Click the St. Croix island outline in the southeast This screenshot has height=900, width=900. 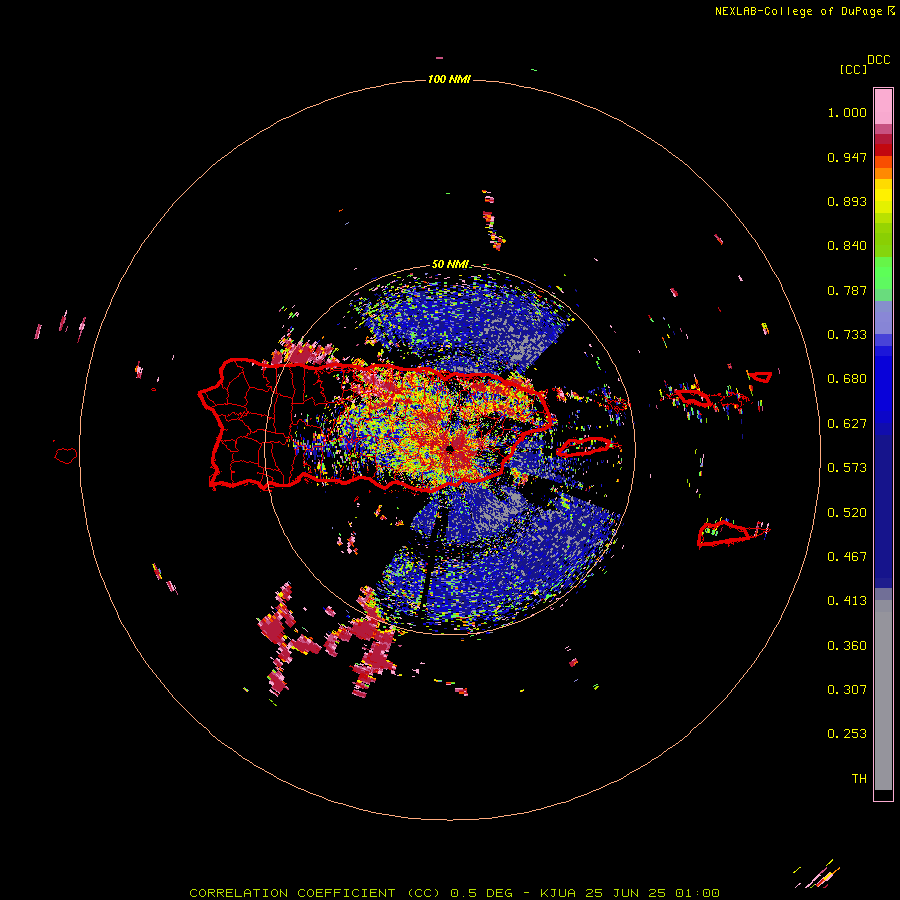724,533
